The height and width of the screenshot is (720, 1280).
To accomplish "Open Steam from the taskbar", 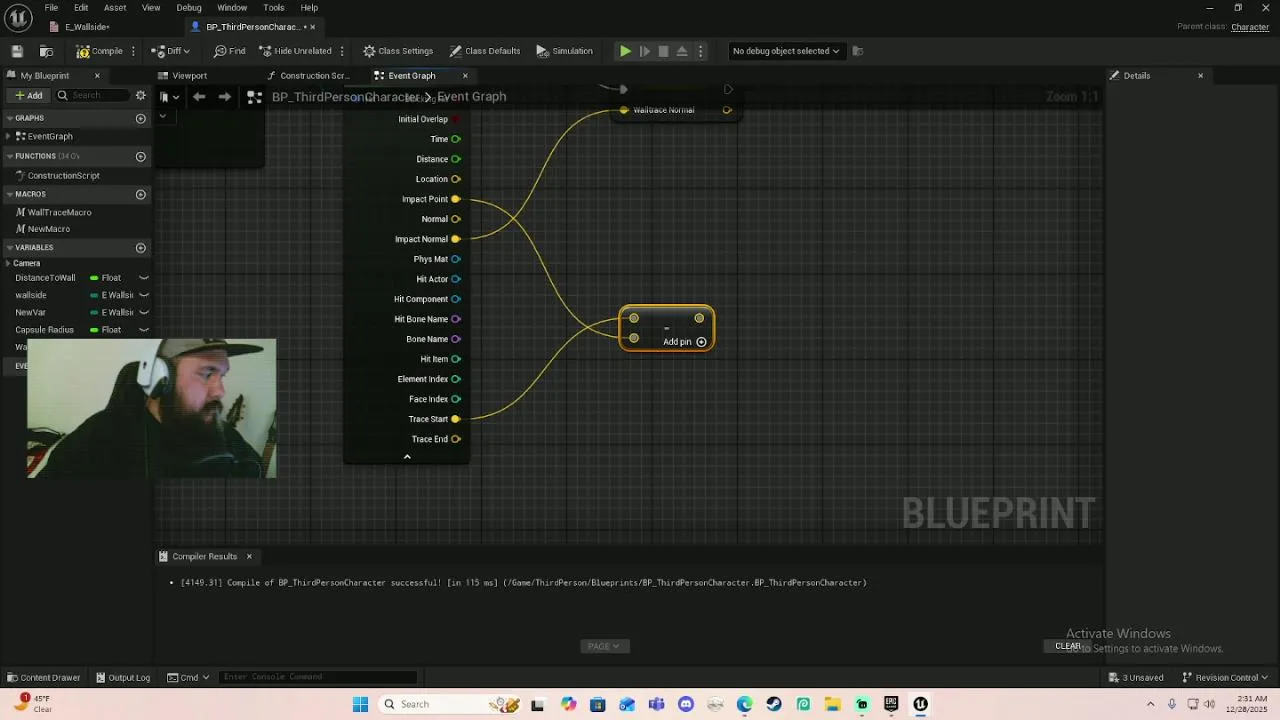I will [x=774, y=704].
